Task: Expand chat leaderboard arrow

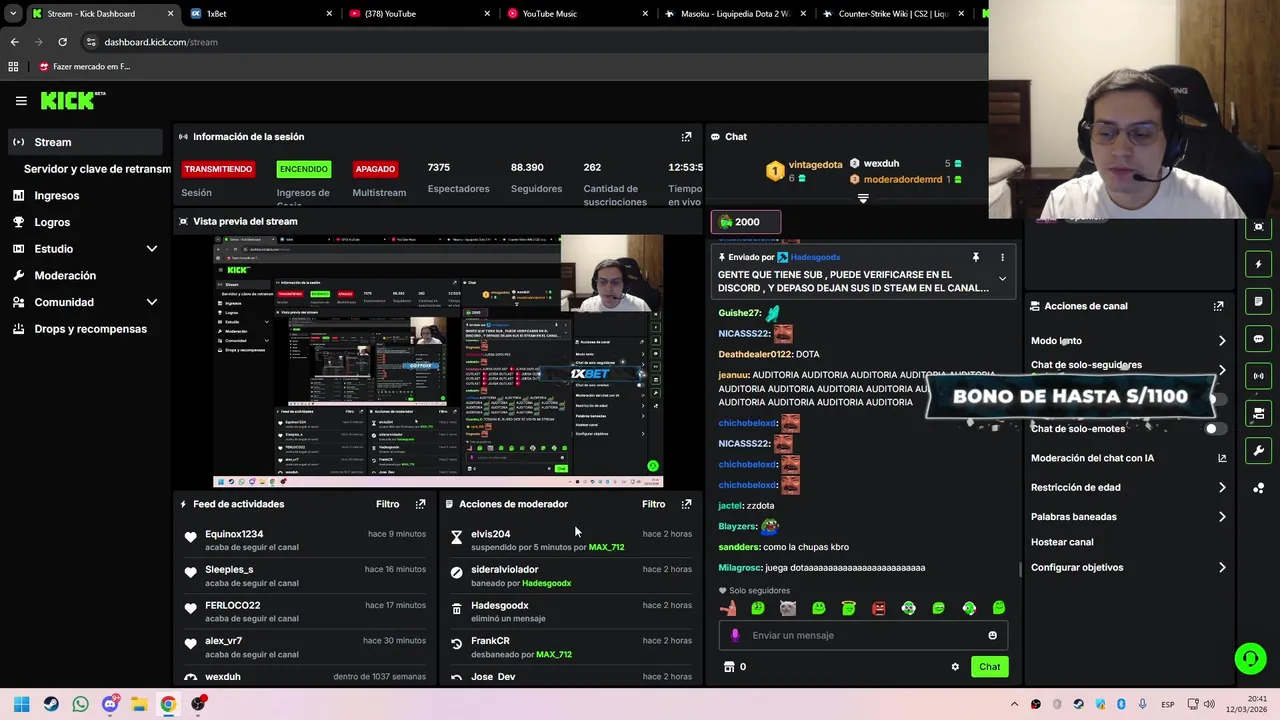Action: point(863,198)
